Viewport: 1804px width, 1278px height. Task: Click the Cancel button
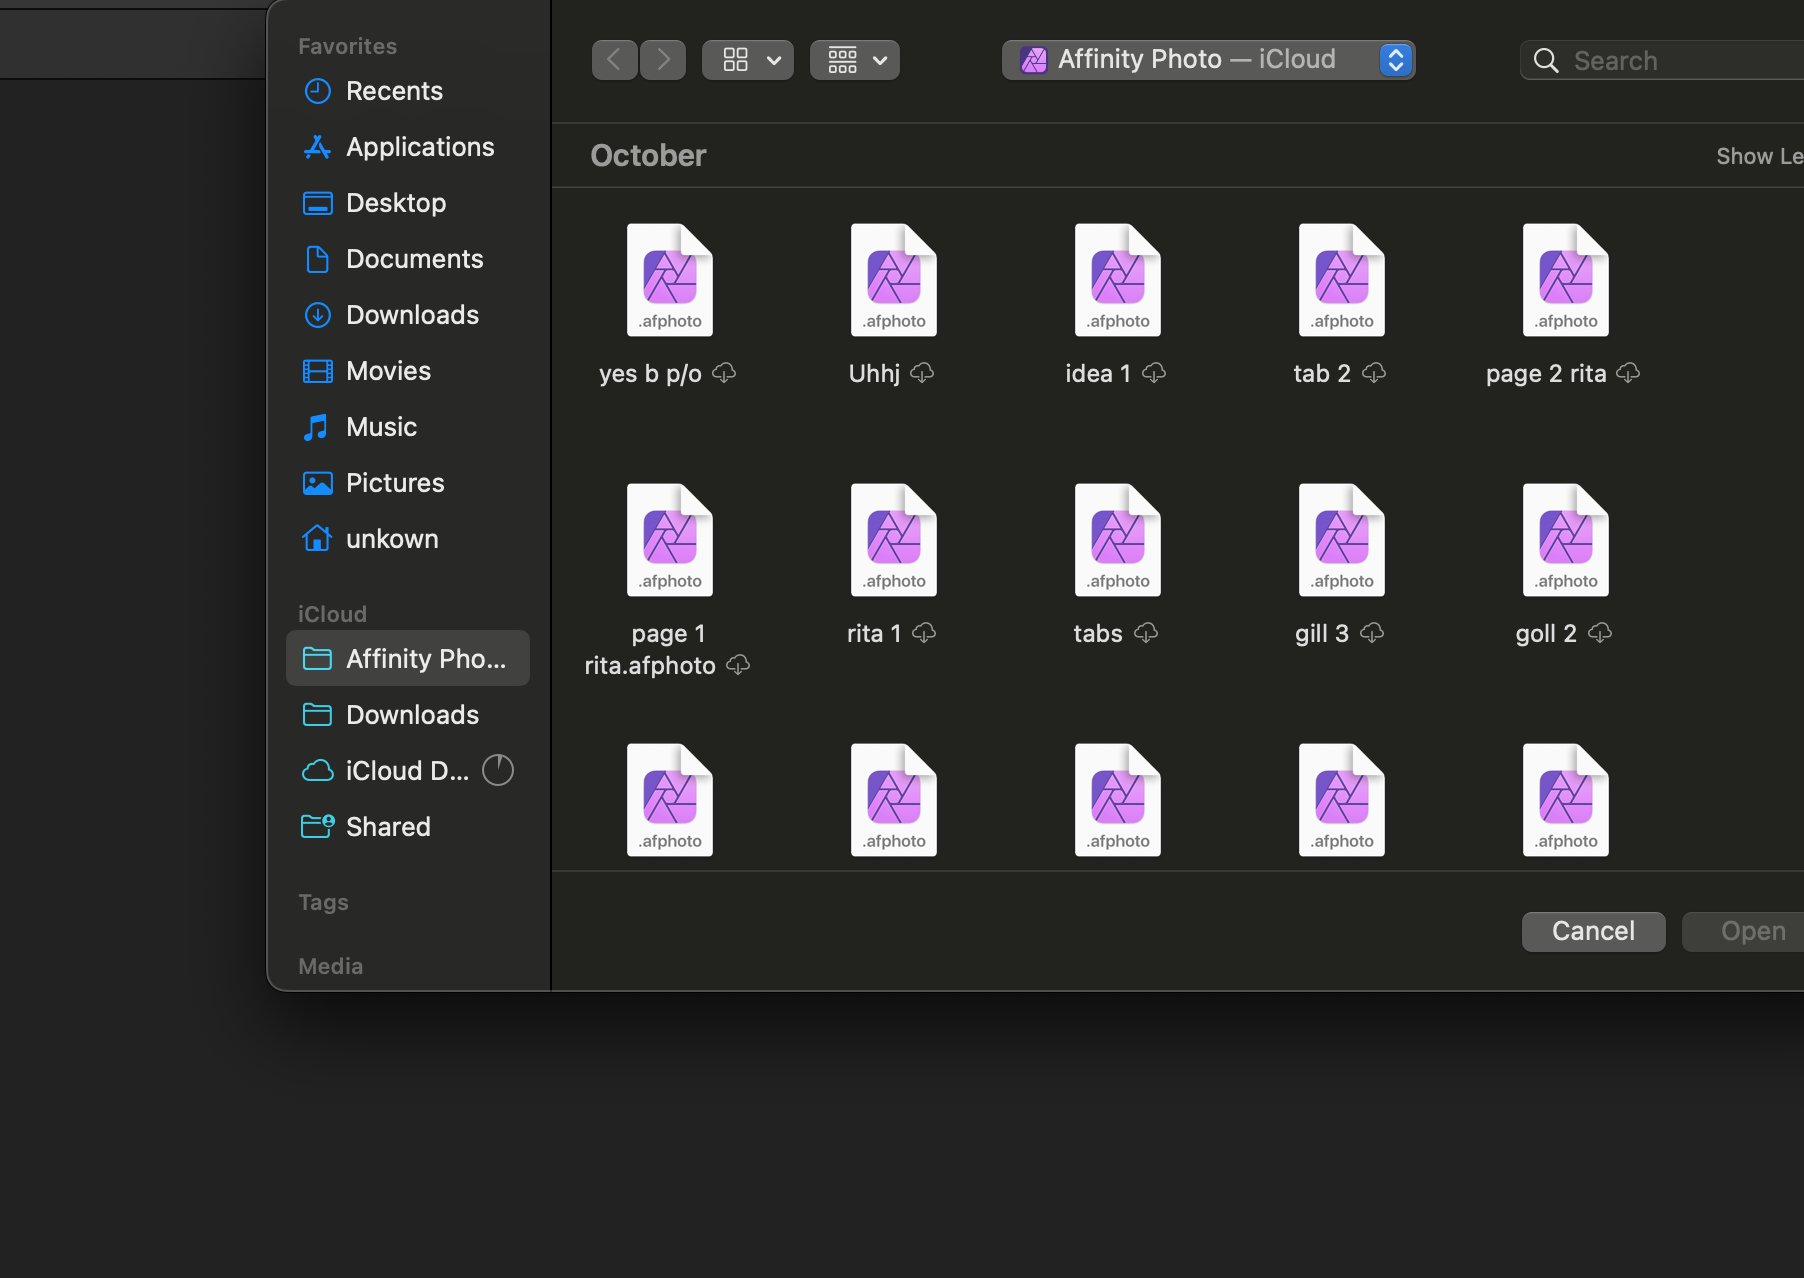(x=1594, y=932)
